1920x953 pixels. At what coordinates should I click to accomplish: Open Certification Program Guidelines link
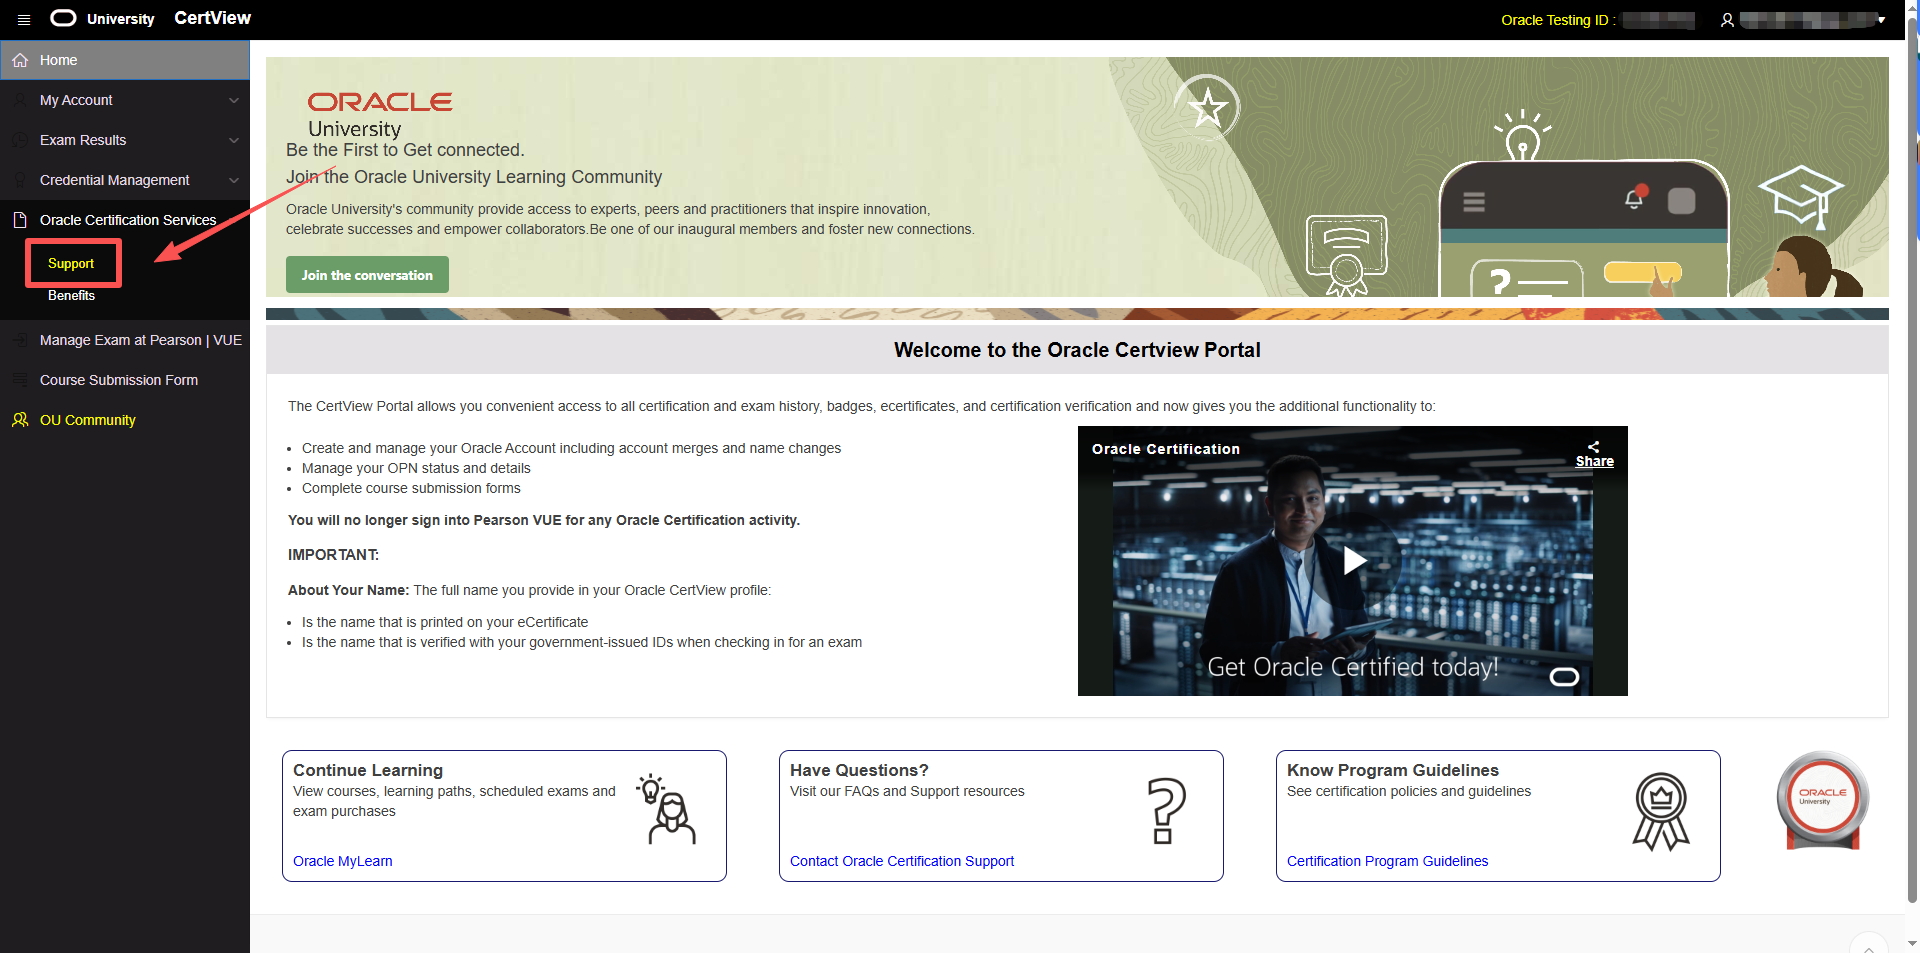point(1387,861)
